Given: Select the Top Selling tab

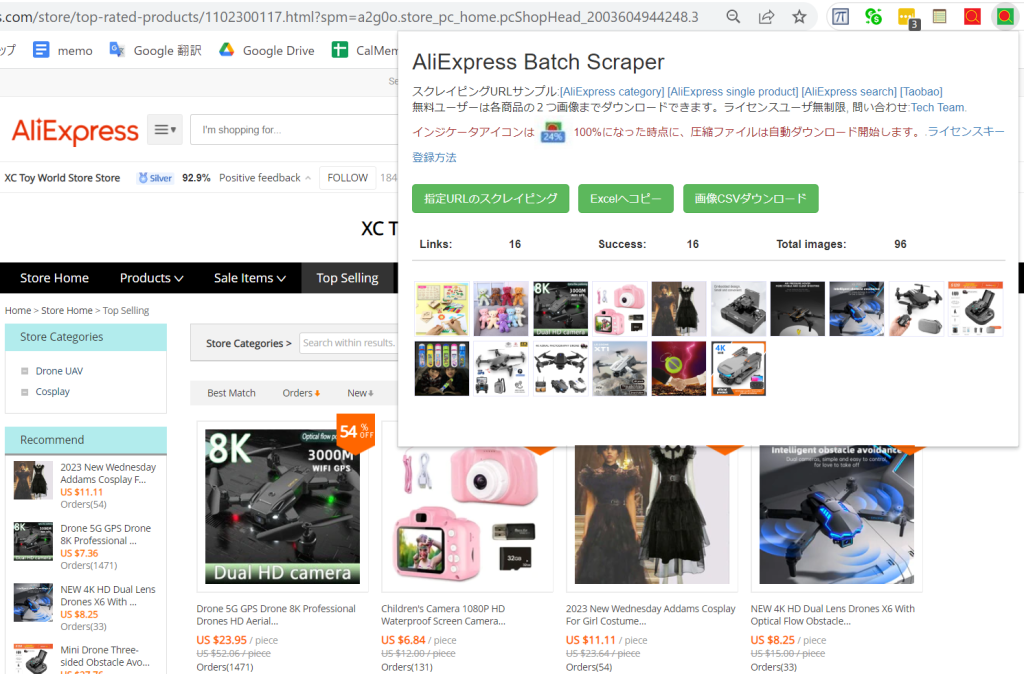Looking at the screenshot, I should [x=347, y=278].
